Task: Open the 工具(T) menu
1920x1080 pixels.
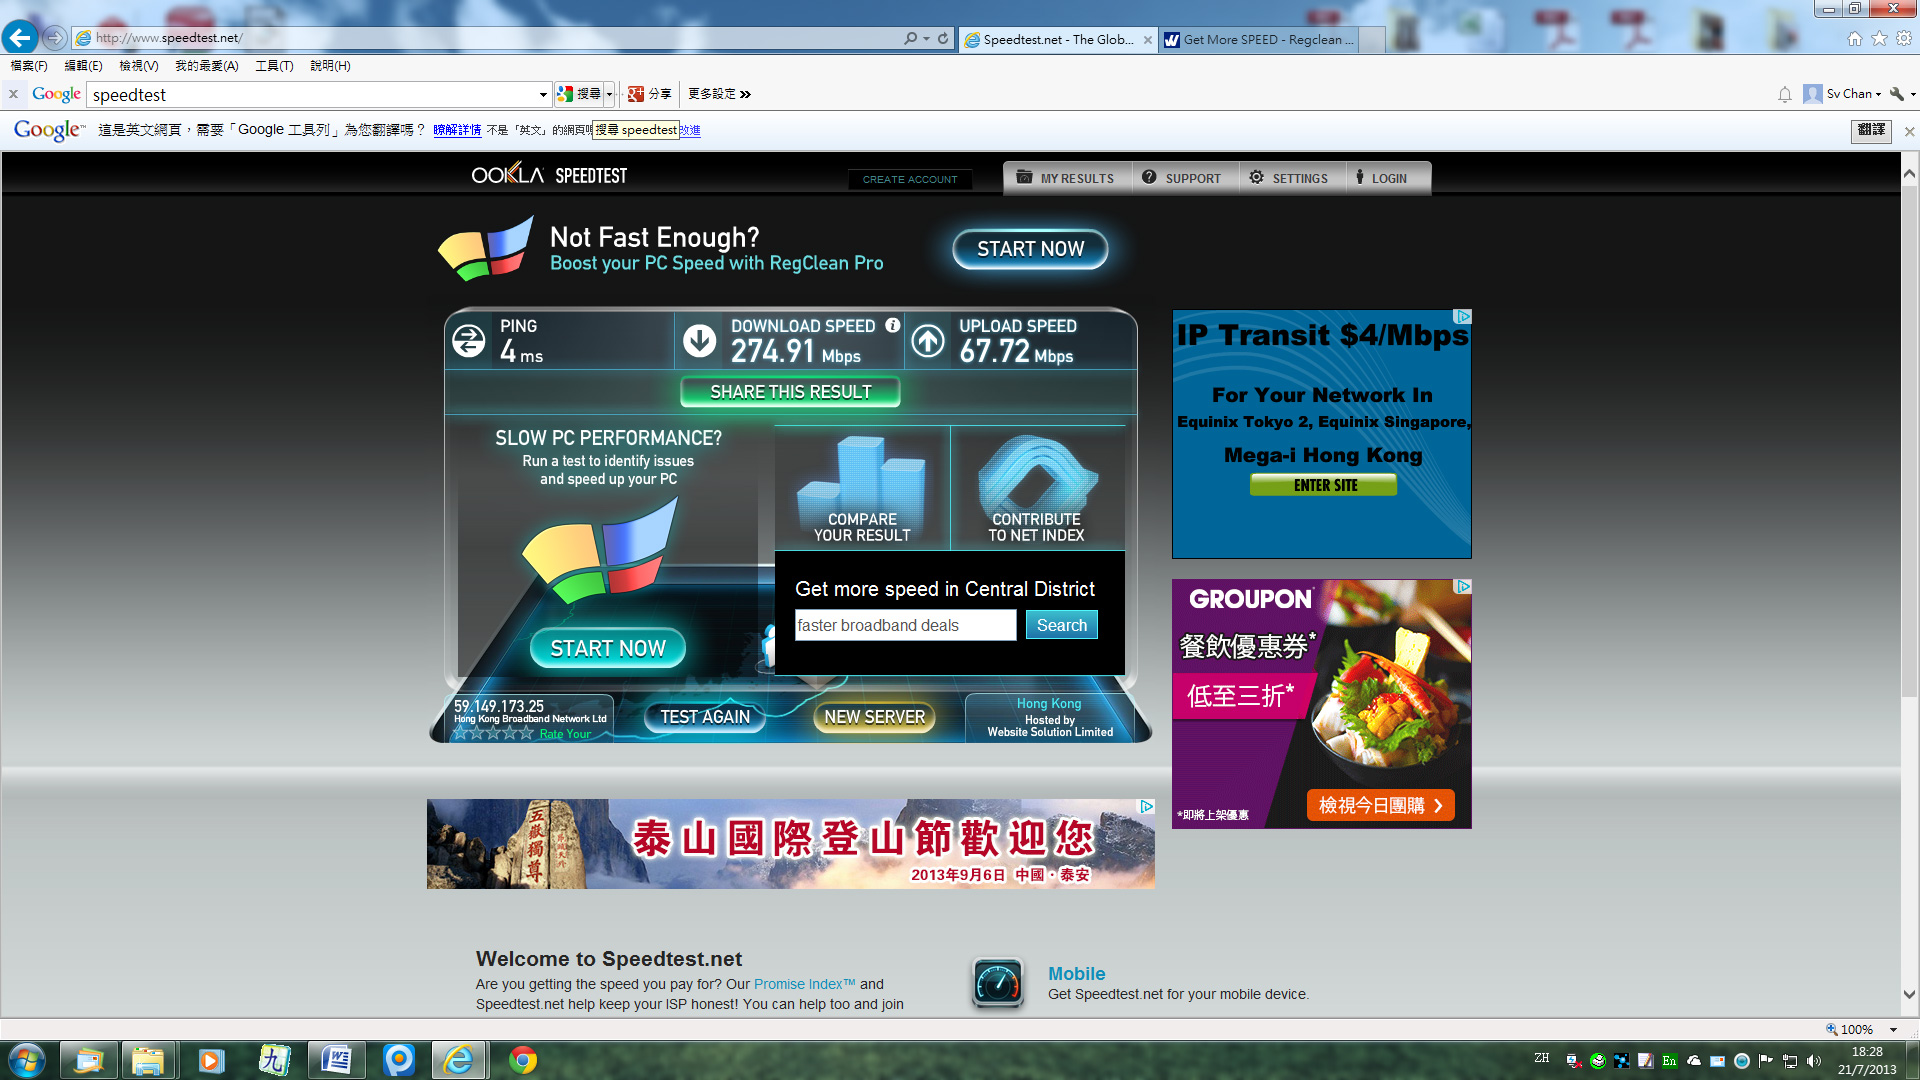Action: pyautogui.click(x=273, y=66)
